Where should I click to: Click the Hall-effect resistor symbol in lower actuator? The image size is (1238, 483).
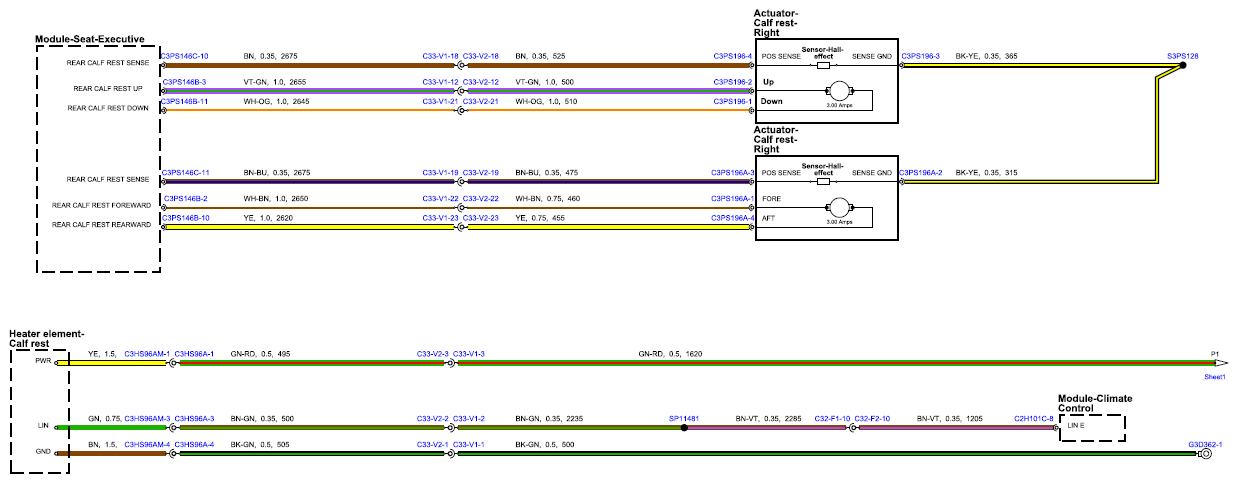823,182
